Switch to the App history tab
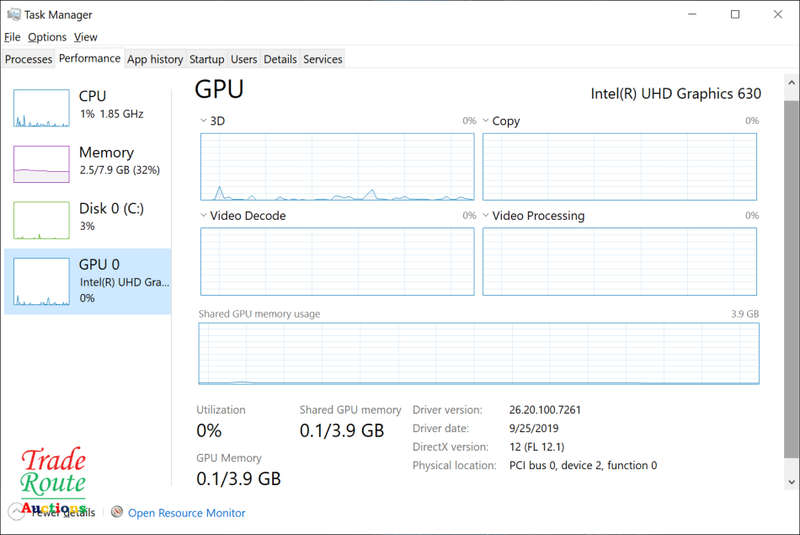800x535 pixels. click(155, 59)
